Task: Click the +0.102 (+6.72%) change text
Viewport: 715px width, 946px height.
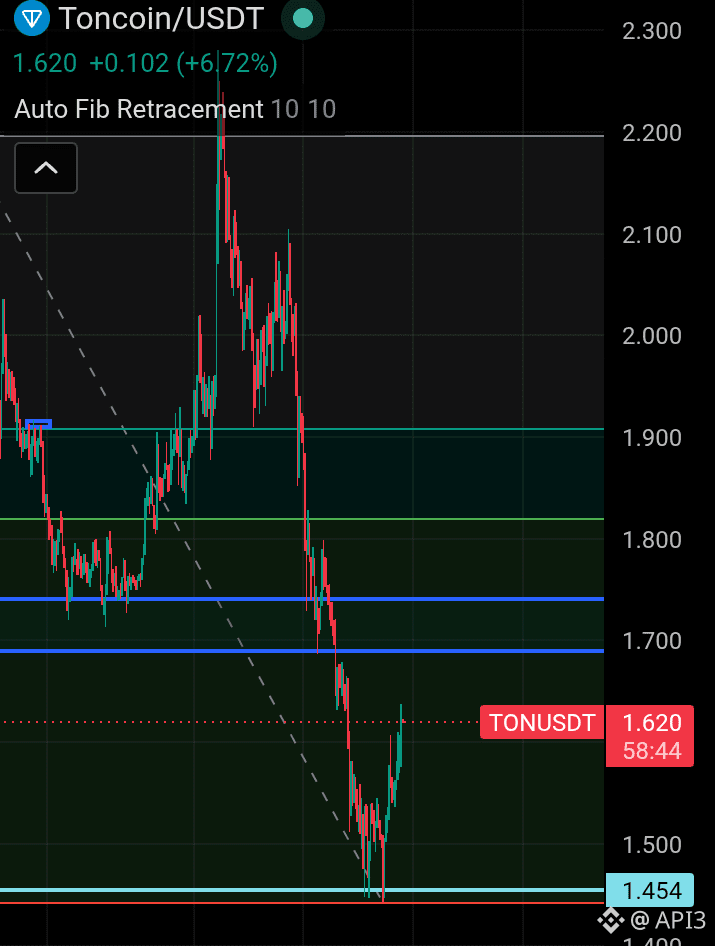Action: click(183, 63)
